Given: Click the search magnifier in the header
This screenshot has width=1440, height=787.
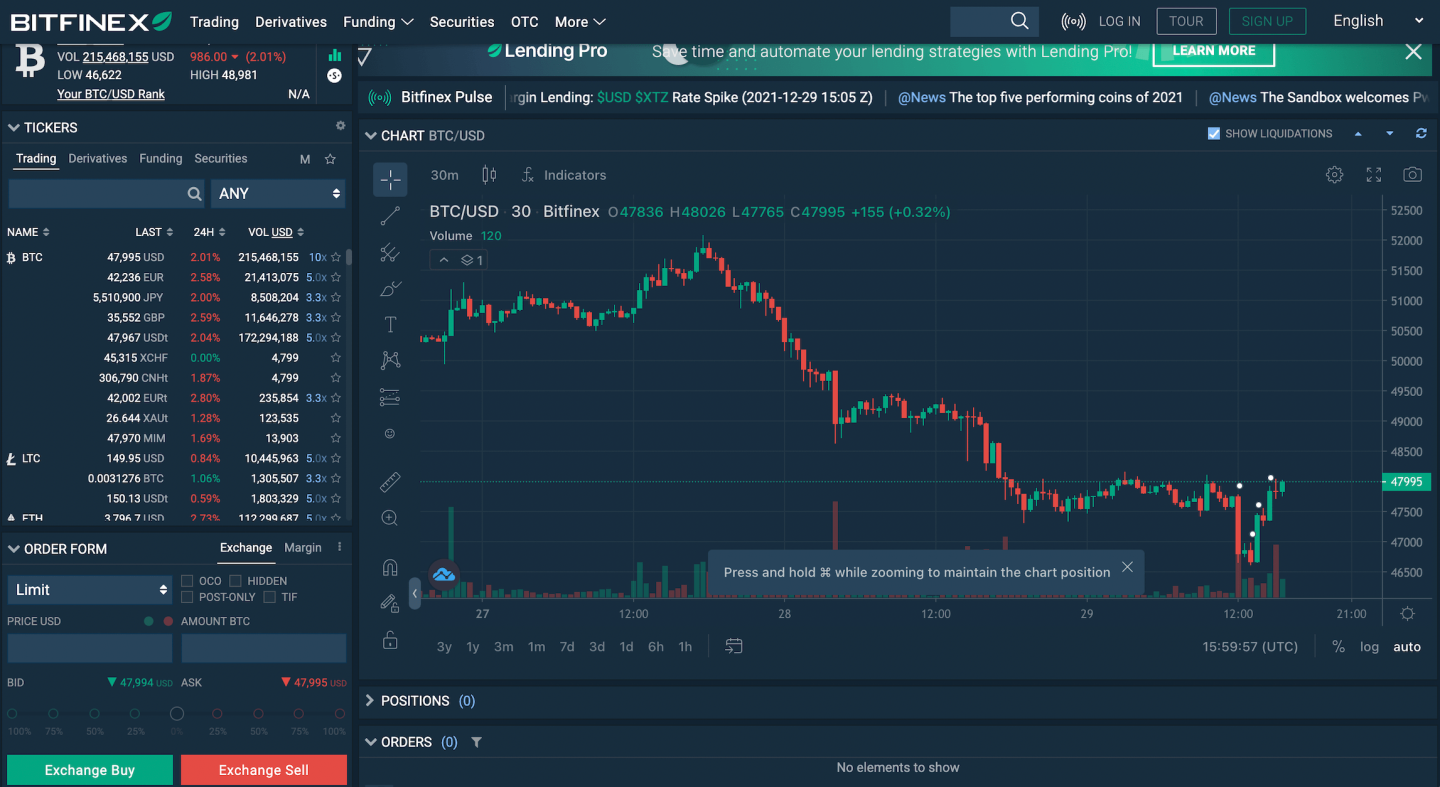Looking at the screenshot, I should pos(1019,21).
